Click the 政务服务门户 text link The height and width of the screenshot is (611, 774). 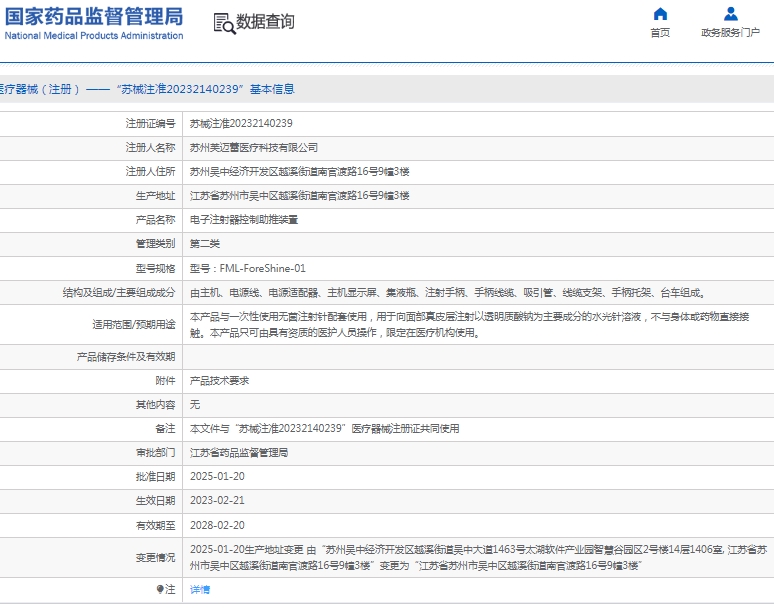click(731, 33)
